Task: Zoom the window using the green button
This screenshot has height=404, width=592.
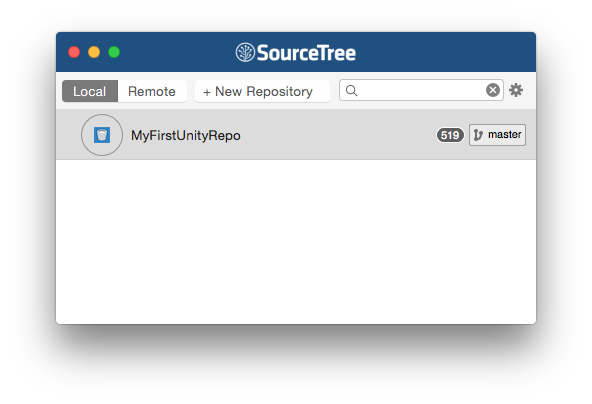Action: [x=114, y=52]
